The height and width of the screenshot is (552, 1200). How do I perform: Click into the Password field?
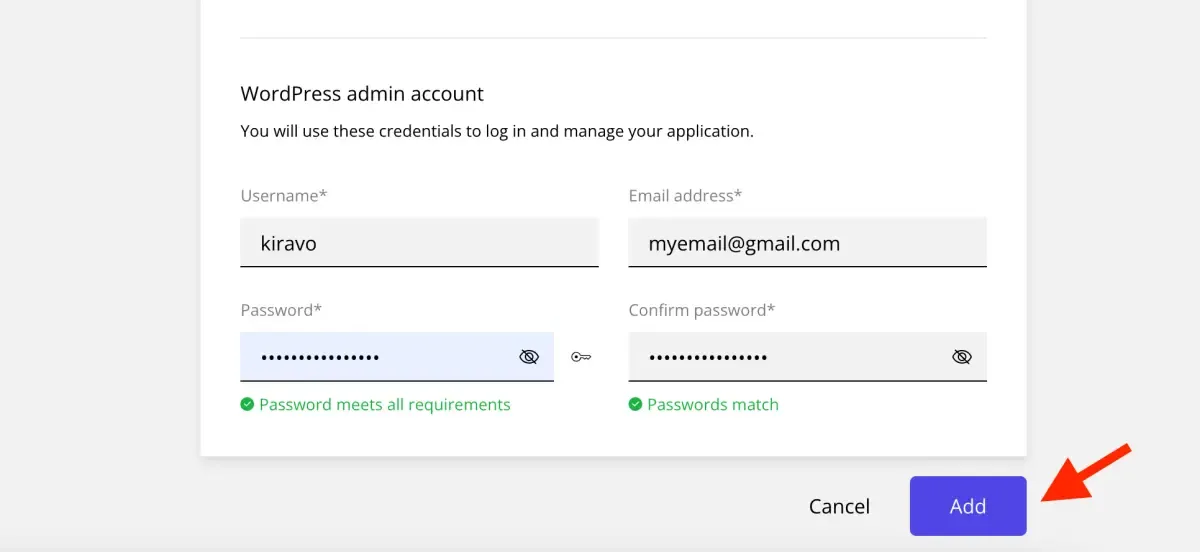[397, 357]
